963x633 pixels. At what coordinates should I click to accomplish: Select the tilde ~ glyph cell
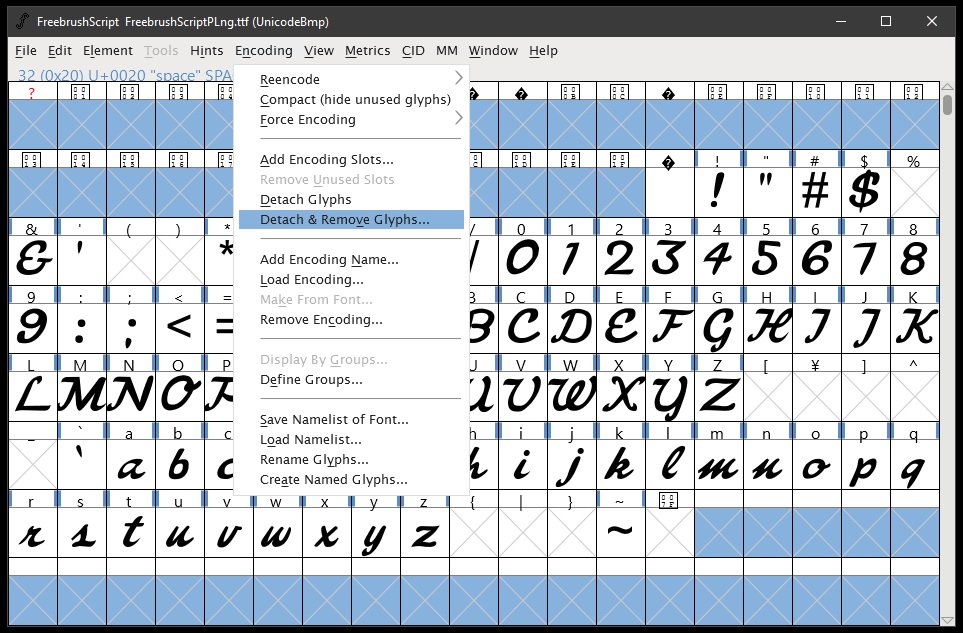click(x=620, y=533)
